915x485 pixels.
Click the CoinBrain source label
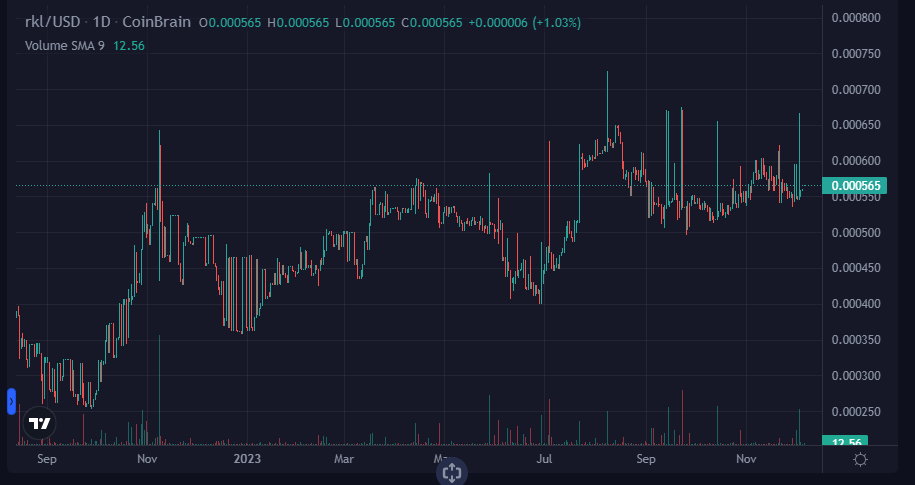point(156,23)
